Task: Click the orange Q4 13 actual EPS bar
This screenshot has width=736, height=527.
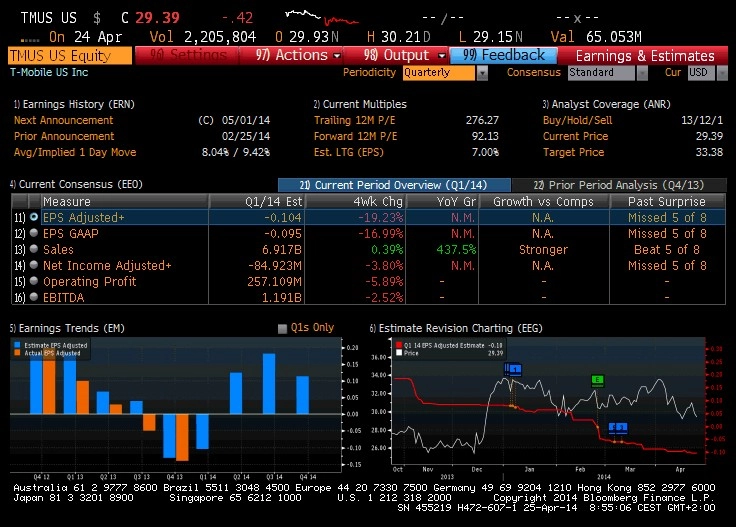Action: point(182,437)
